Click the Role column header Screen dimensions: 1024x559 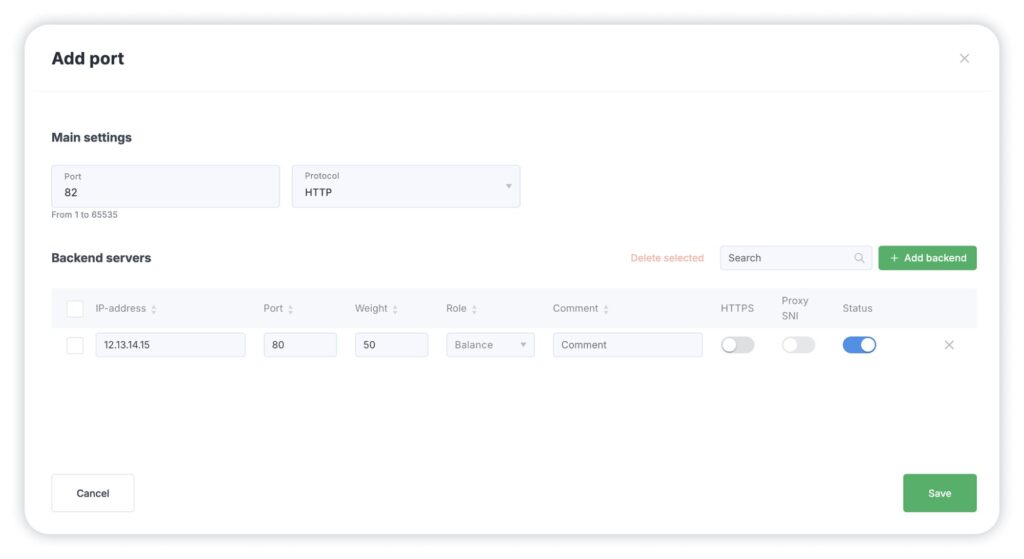pos(456,308)
